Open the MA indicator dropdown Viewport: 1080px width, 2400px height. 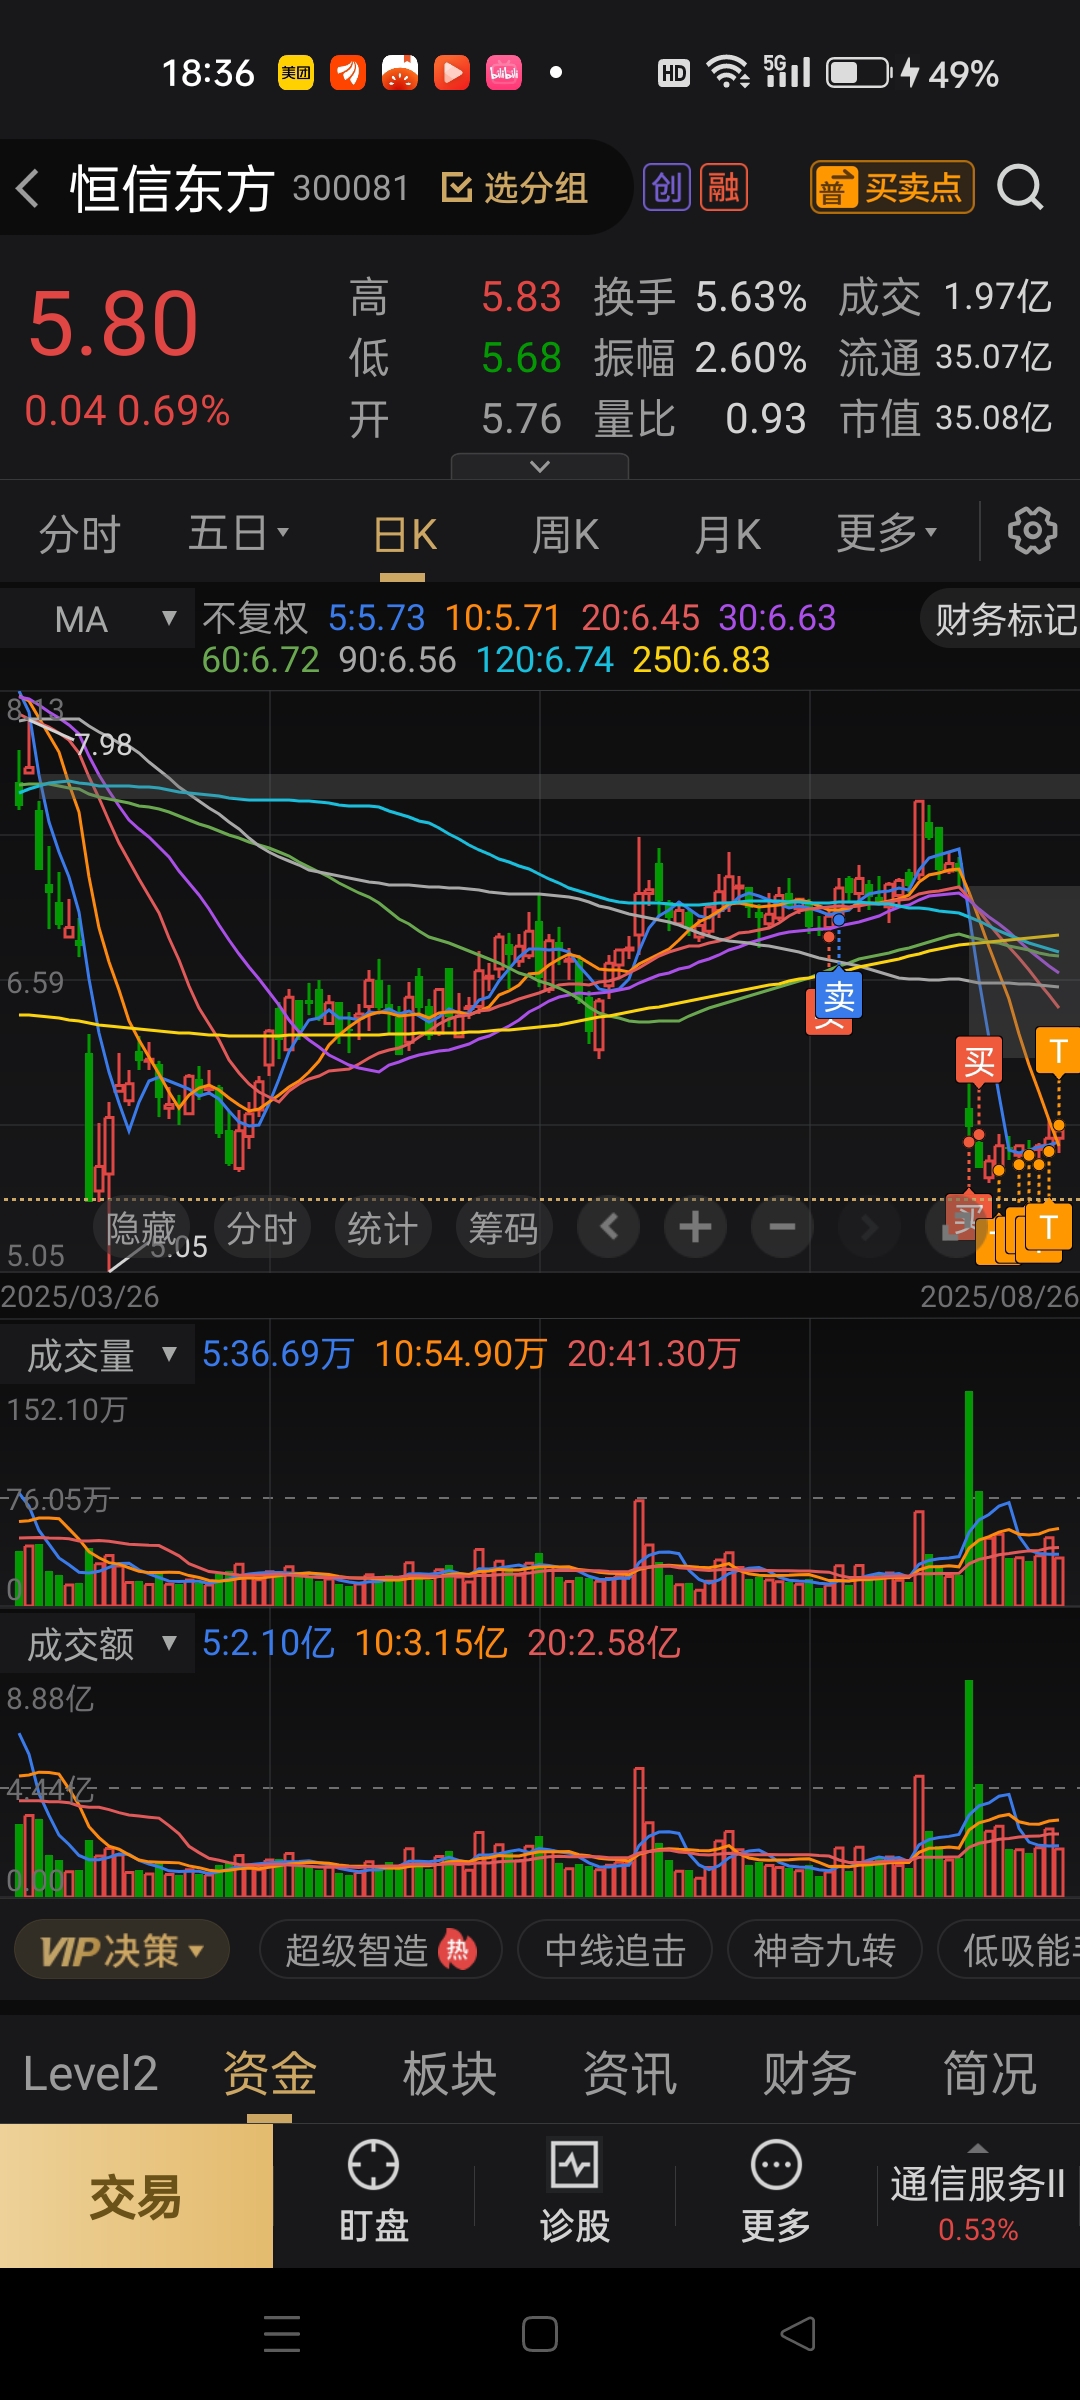[x=98, y=619]
